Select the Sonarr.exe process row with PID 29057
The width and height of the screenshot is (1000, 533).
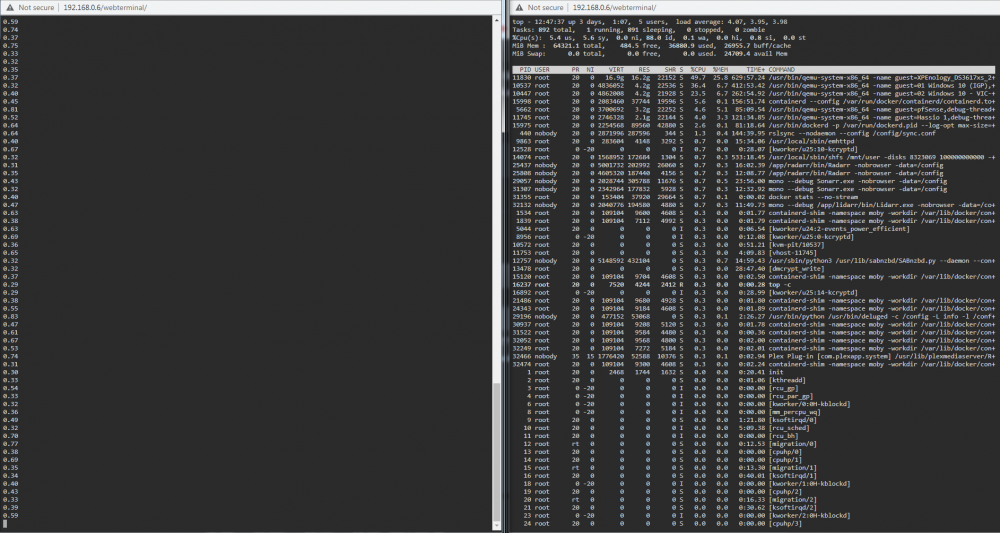(x=753, y=181)
